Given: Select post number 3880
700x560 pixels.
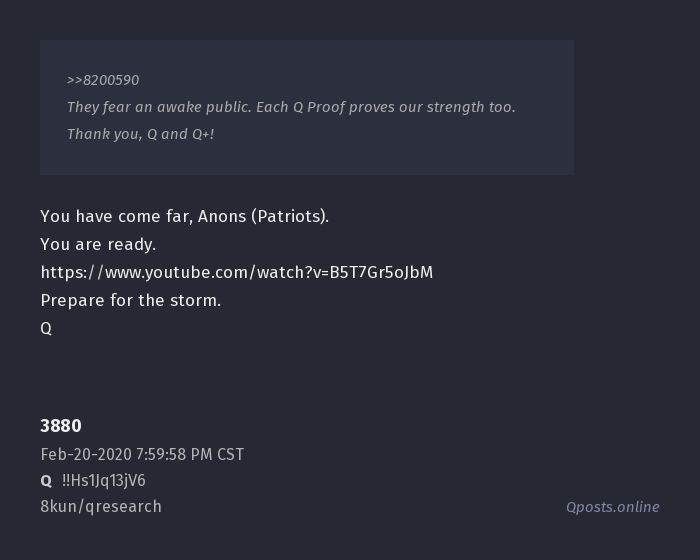Looking at the screenshot, I should click(61, 426).
